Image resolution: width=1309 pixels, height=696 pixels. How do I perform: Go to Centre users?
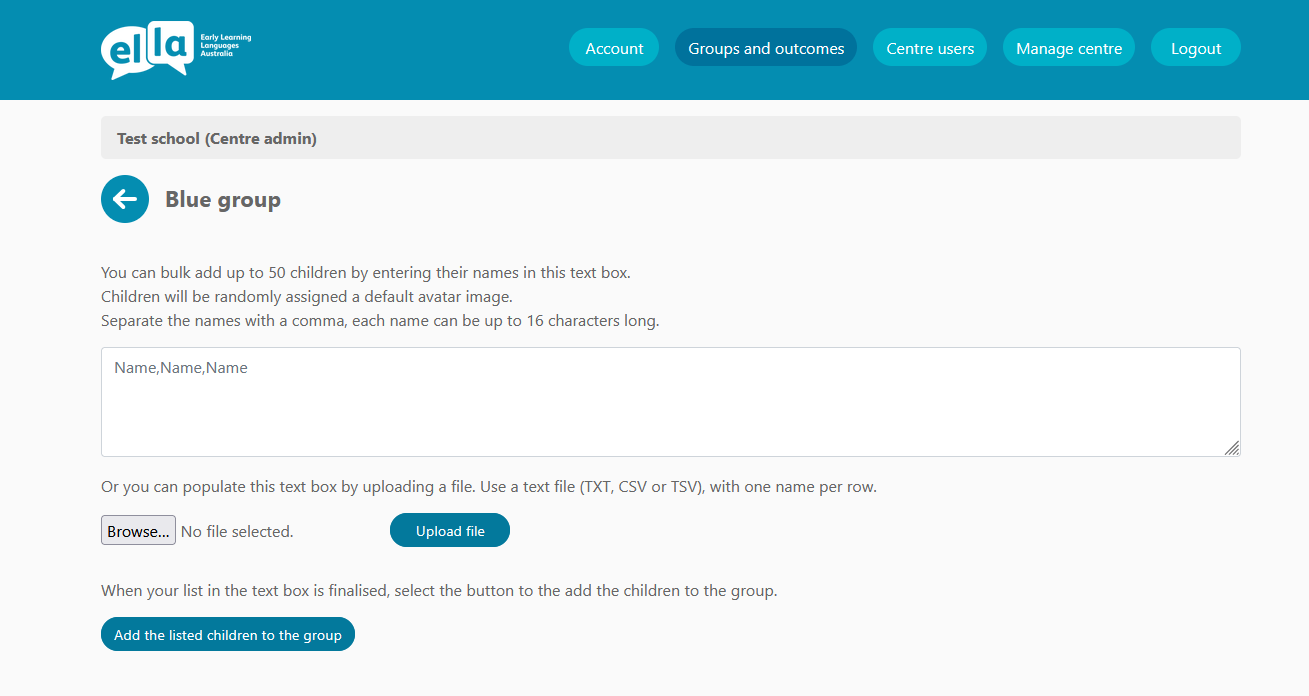coord(930,48)
